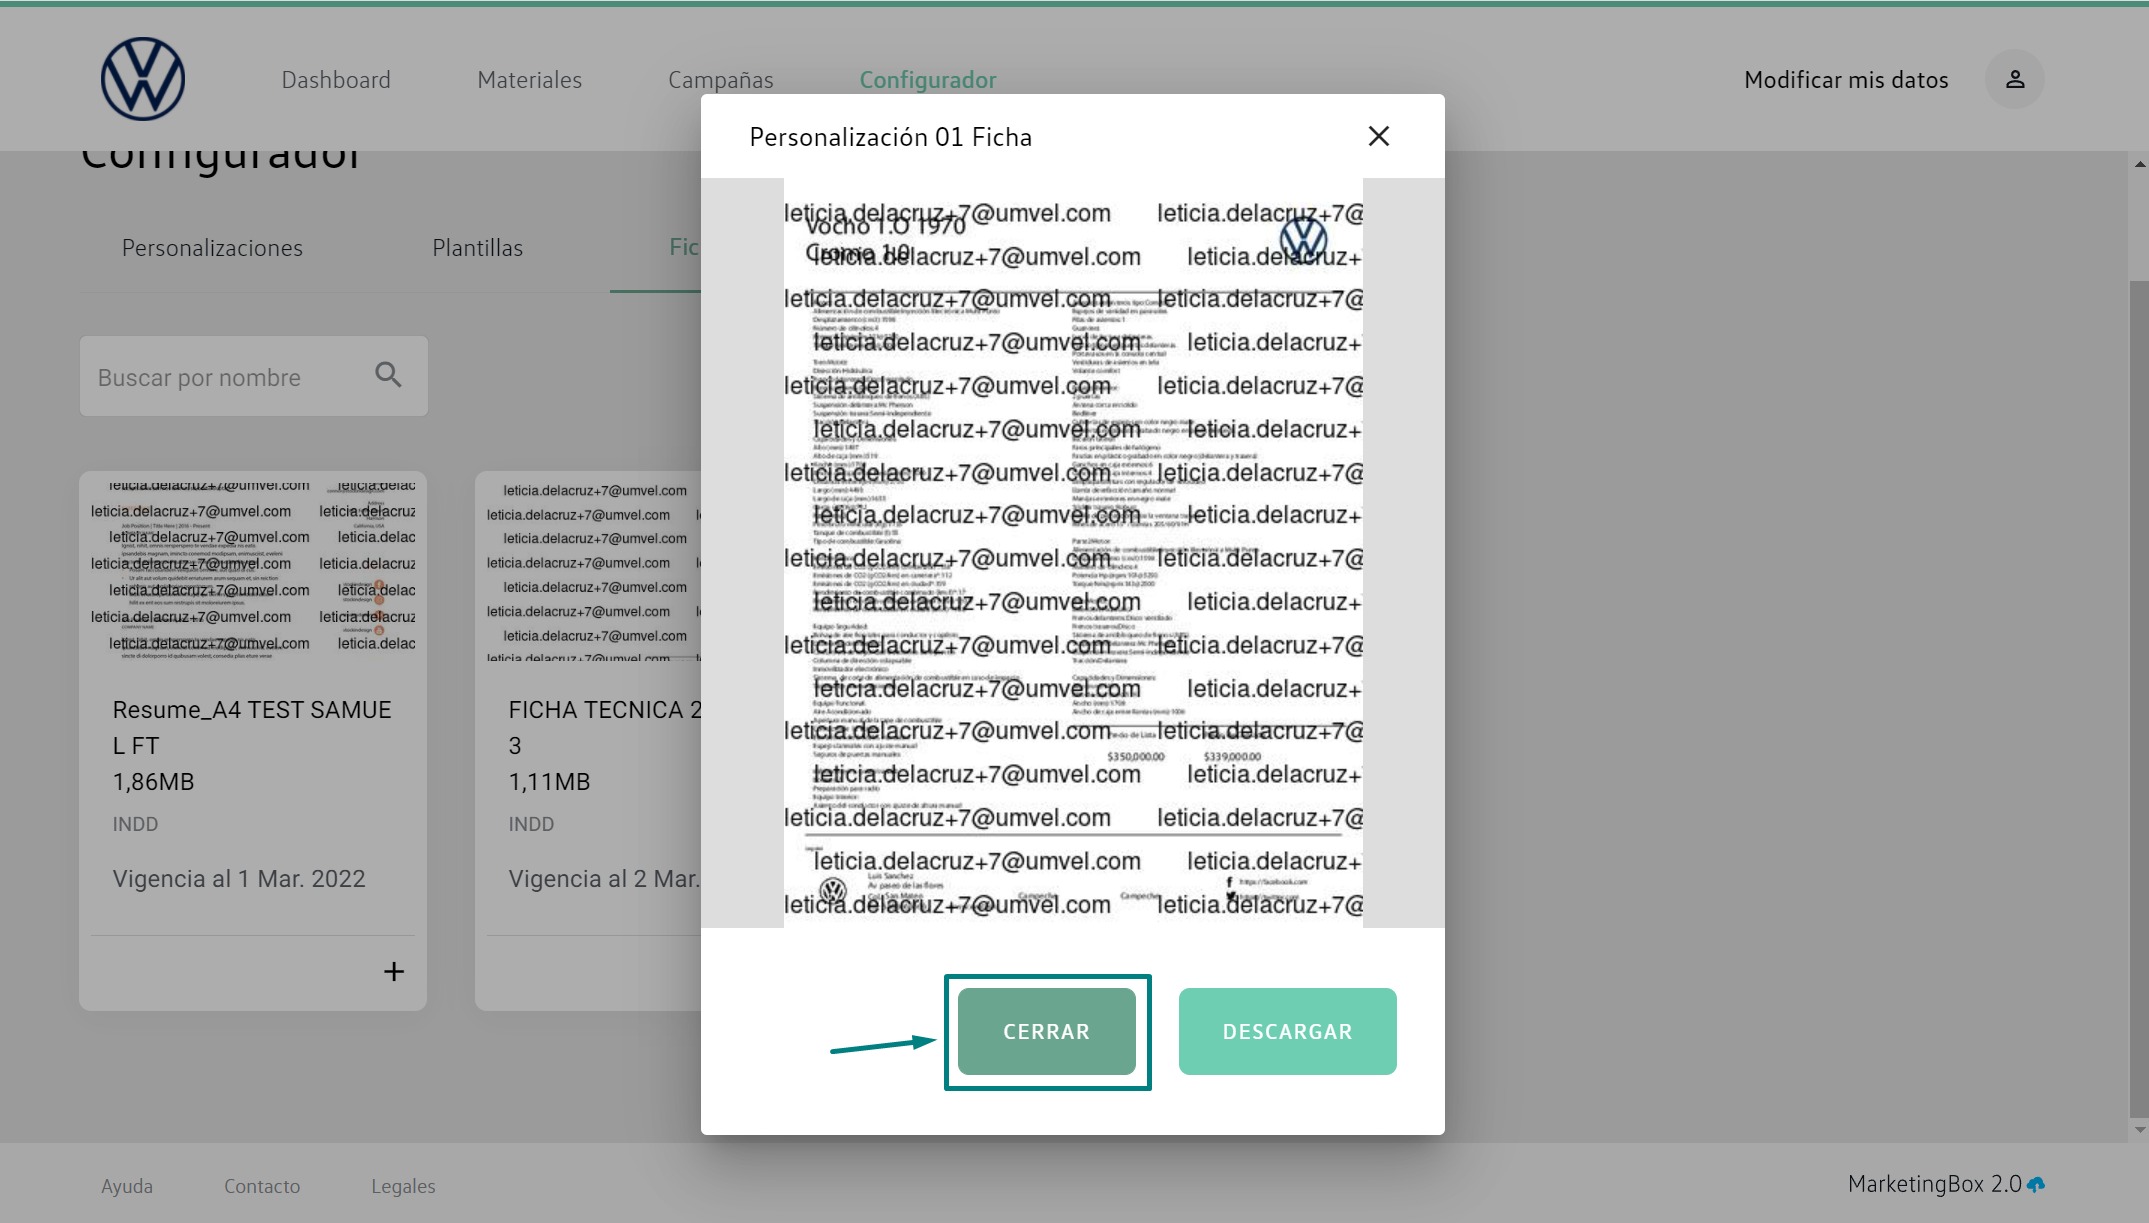Open the Ayuda footer link

pos(127,1186)
